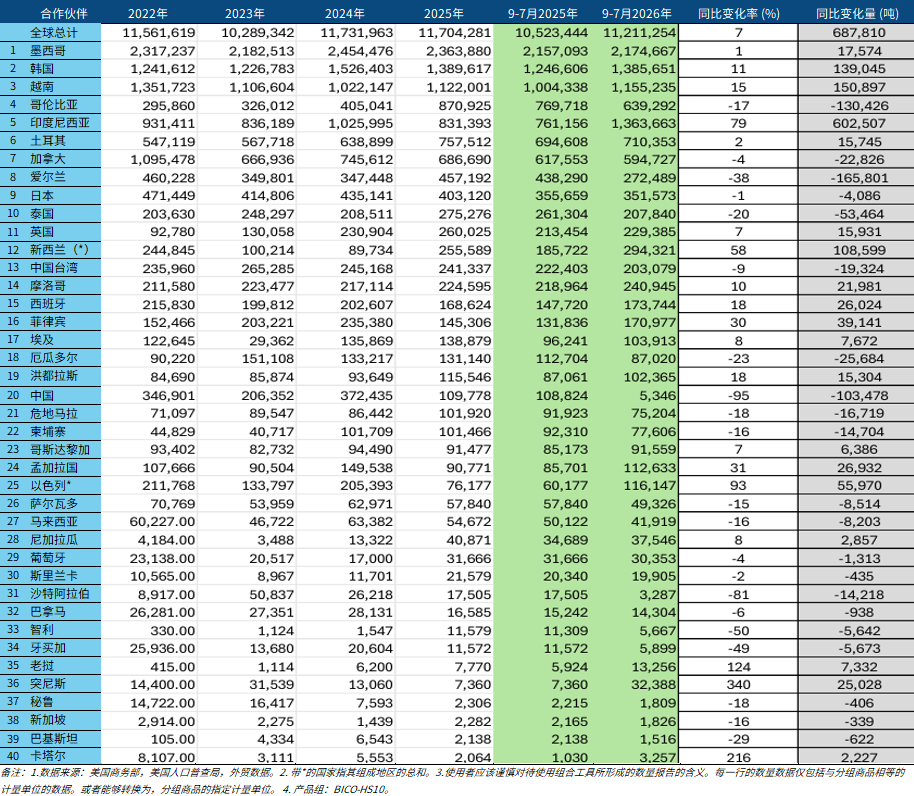Select the 泰国 row label
Screen dimensions: 914x796
42,213
